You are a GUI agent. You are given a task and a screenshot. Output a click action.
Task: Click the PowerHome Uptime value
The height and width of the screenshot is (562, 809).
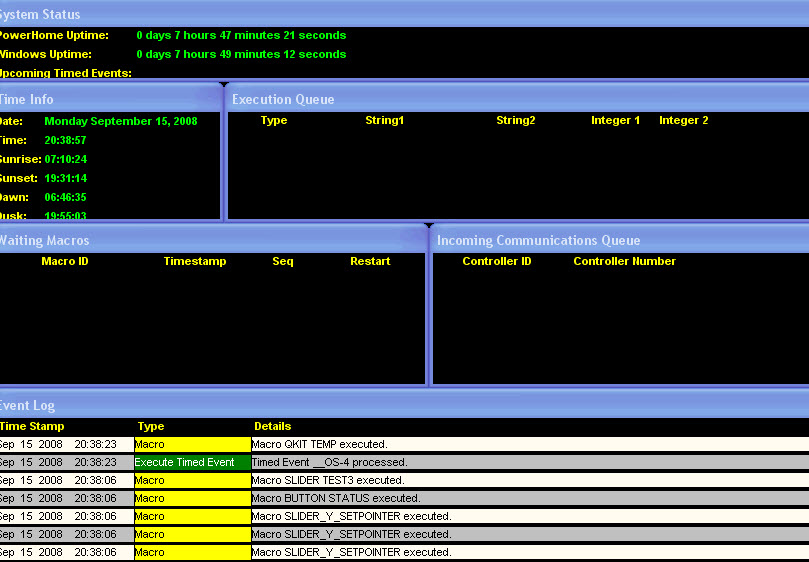pyautogui.click(x=241, y=35)
